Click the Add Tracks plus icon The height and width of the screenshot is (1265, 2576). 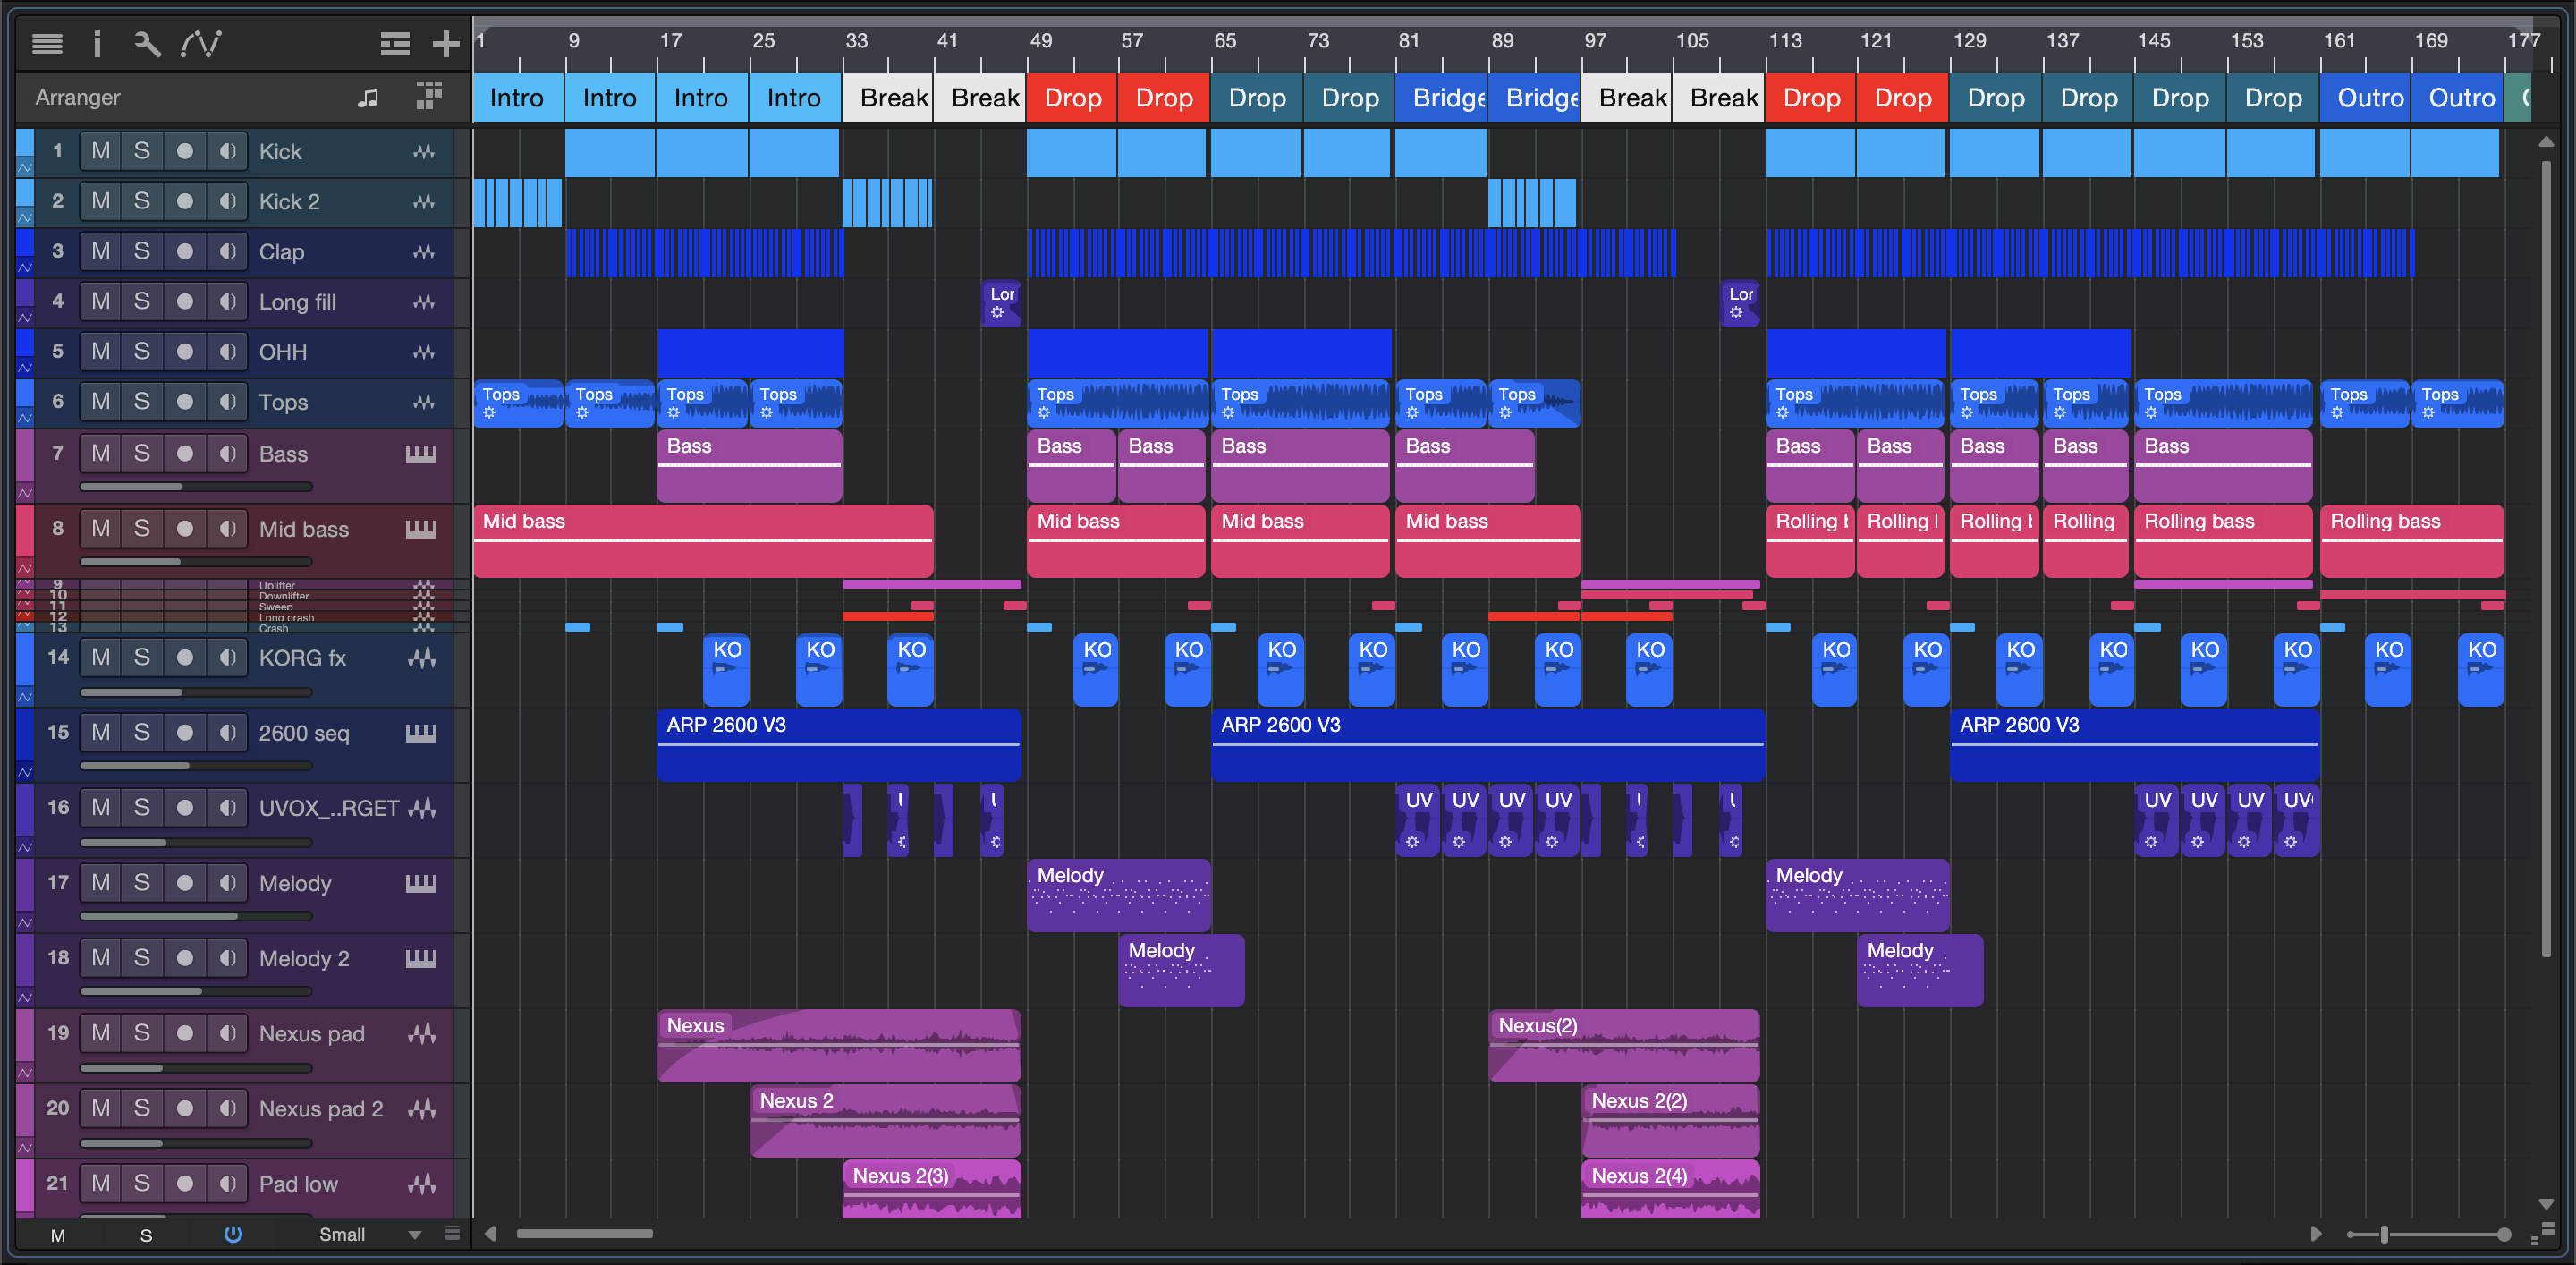pos(445,43)
